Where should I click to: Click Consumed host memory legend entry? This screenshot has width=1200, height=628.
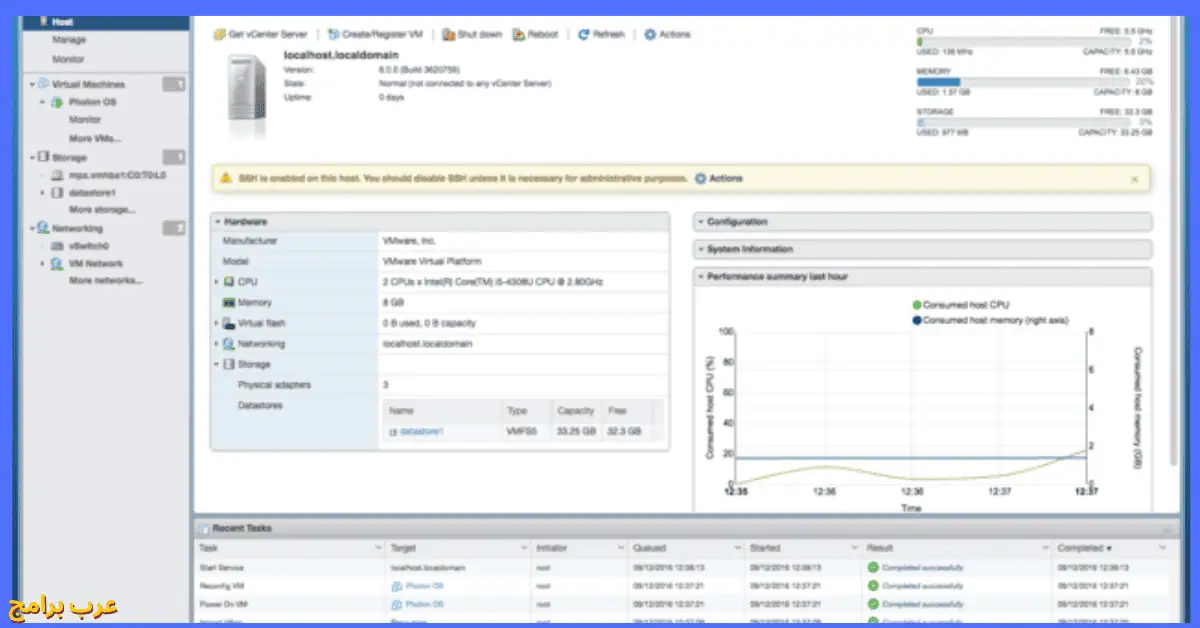click(989, 320)
